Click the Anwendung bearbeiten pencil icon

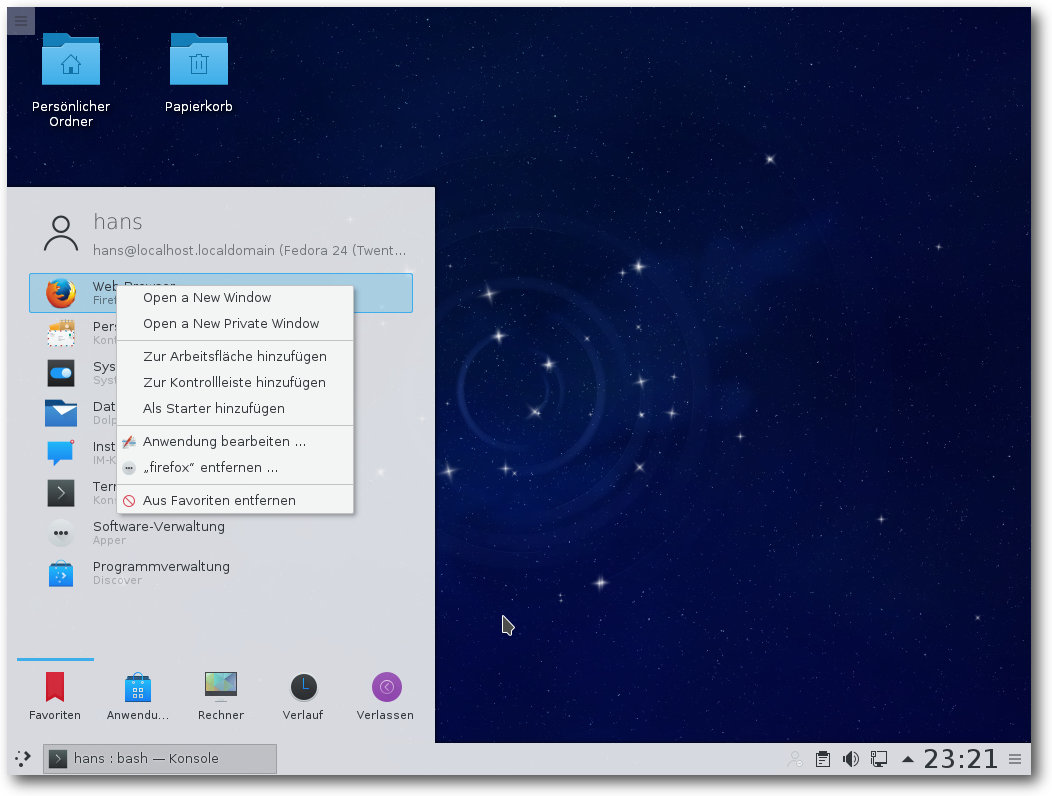129,442
